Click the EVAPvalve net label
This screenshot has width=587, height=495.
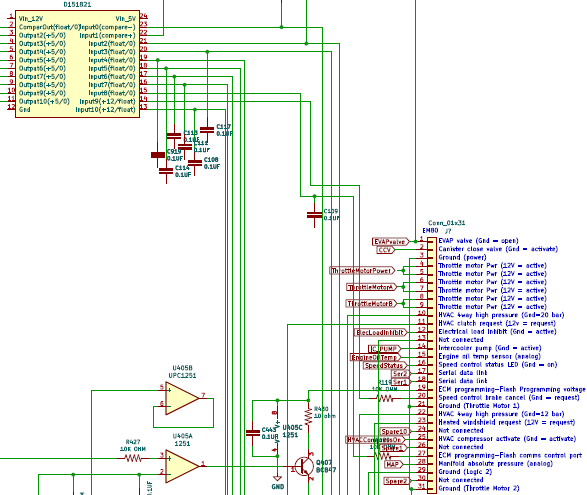(391, 242)
